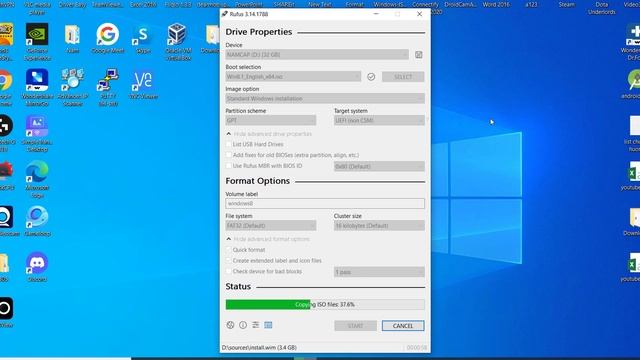Screen dimensions: 640x360
Task: Collapse Hide advanced drive properties
Action: [x=269, y=134]
